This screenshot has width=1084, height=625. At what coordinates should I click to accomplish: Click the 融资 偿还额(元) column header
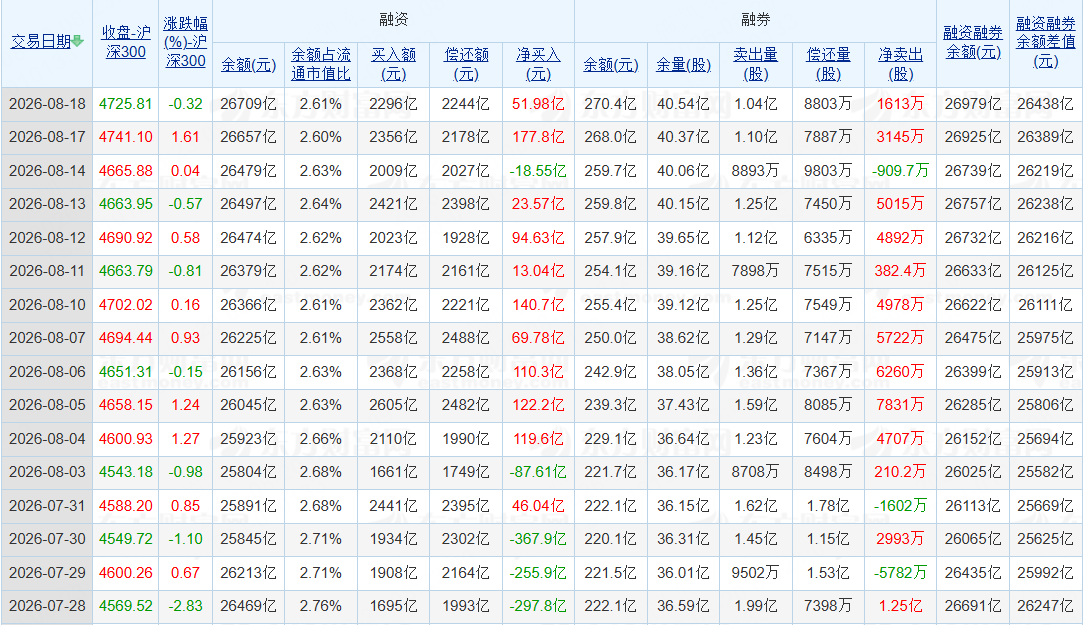[466, 64]
